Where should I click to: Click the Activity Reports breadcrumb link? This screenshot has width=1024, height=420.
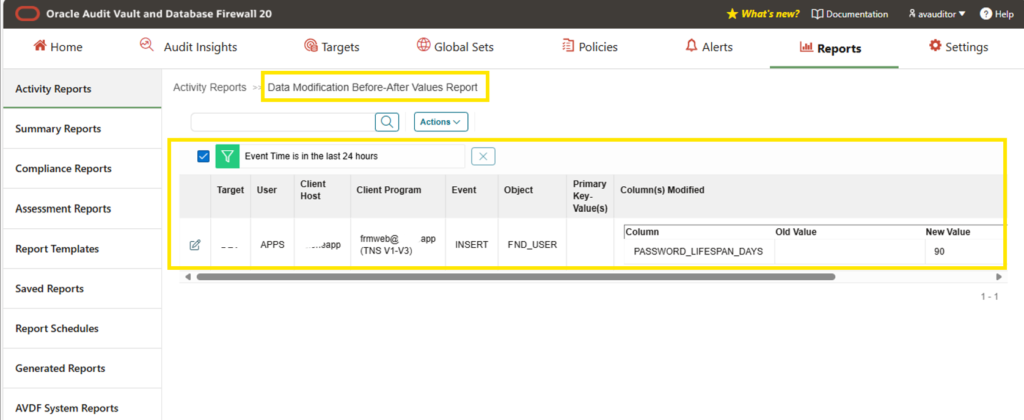[210, 87]
